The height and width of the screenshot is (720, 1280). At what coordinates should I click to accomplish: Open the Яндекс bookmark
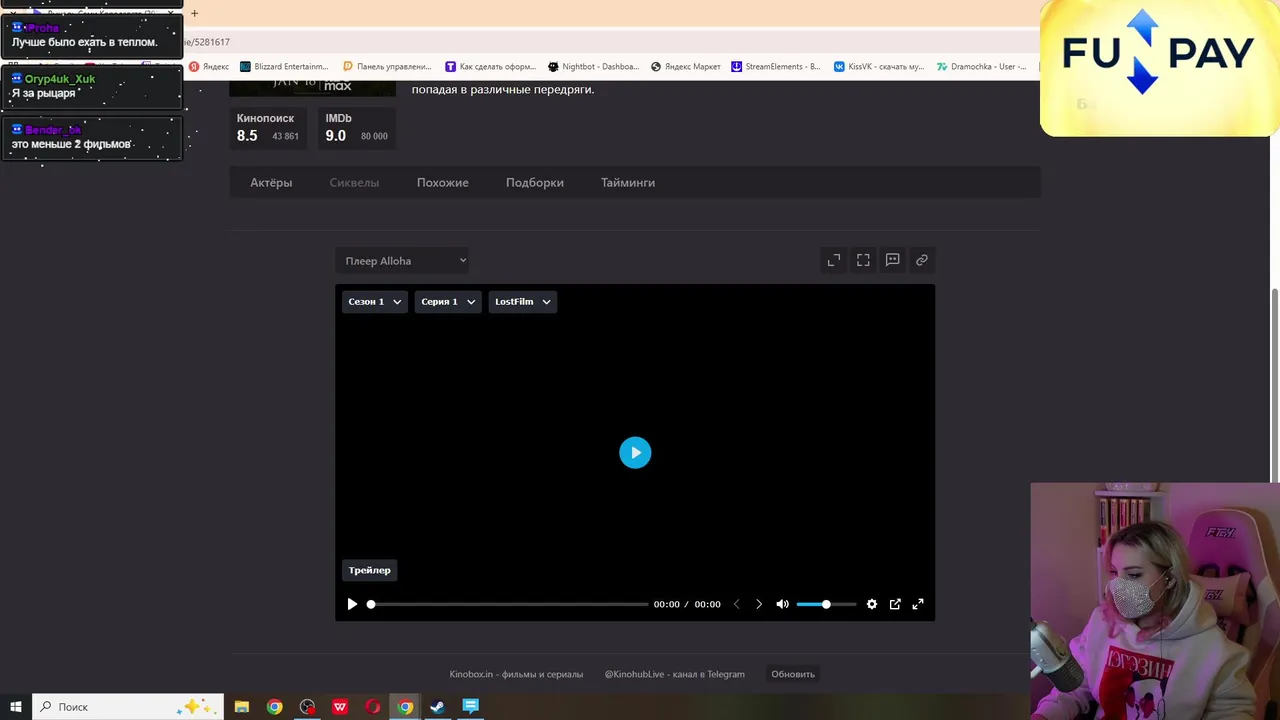click(x=209, y=67)
